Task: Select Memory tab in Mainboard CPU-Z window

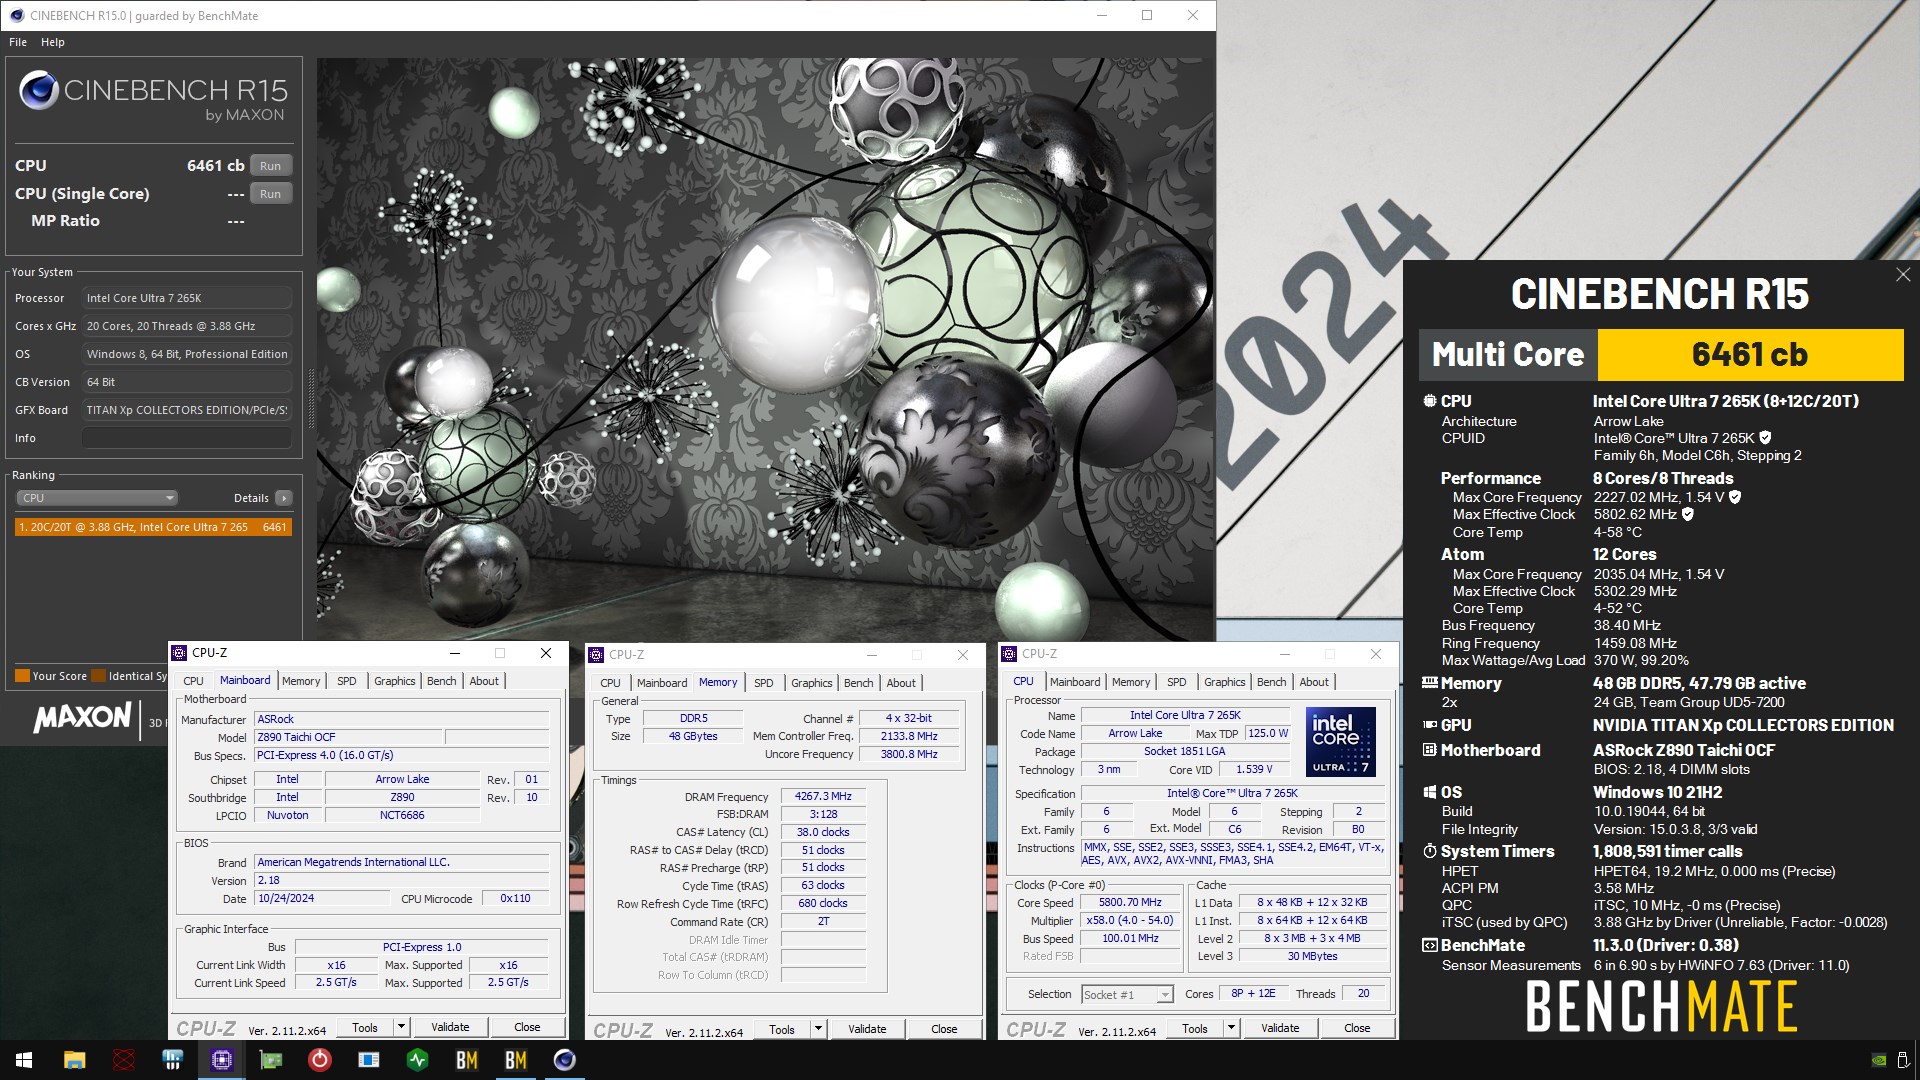Action: pos(301,681)
